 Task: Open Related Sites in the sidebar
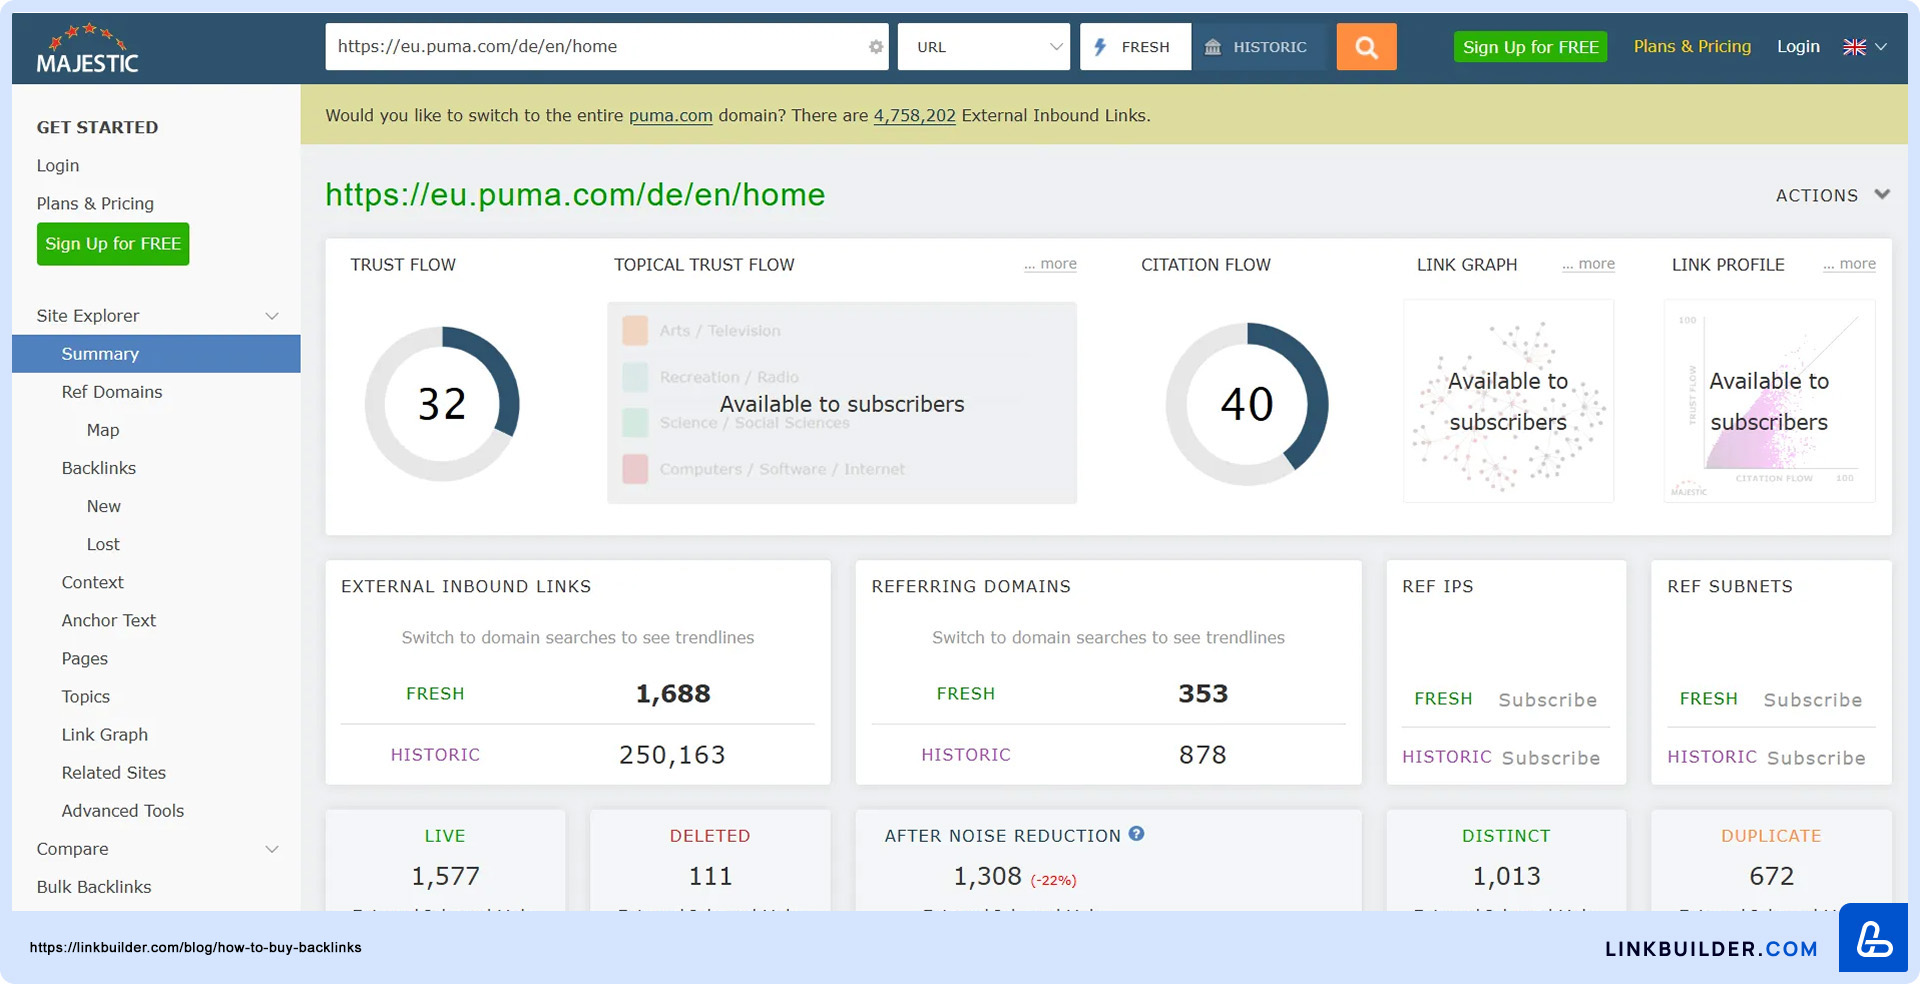coord(114,772)
